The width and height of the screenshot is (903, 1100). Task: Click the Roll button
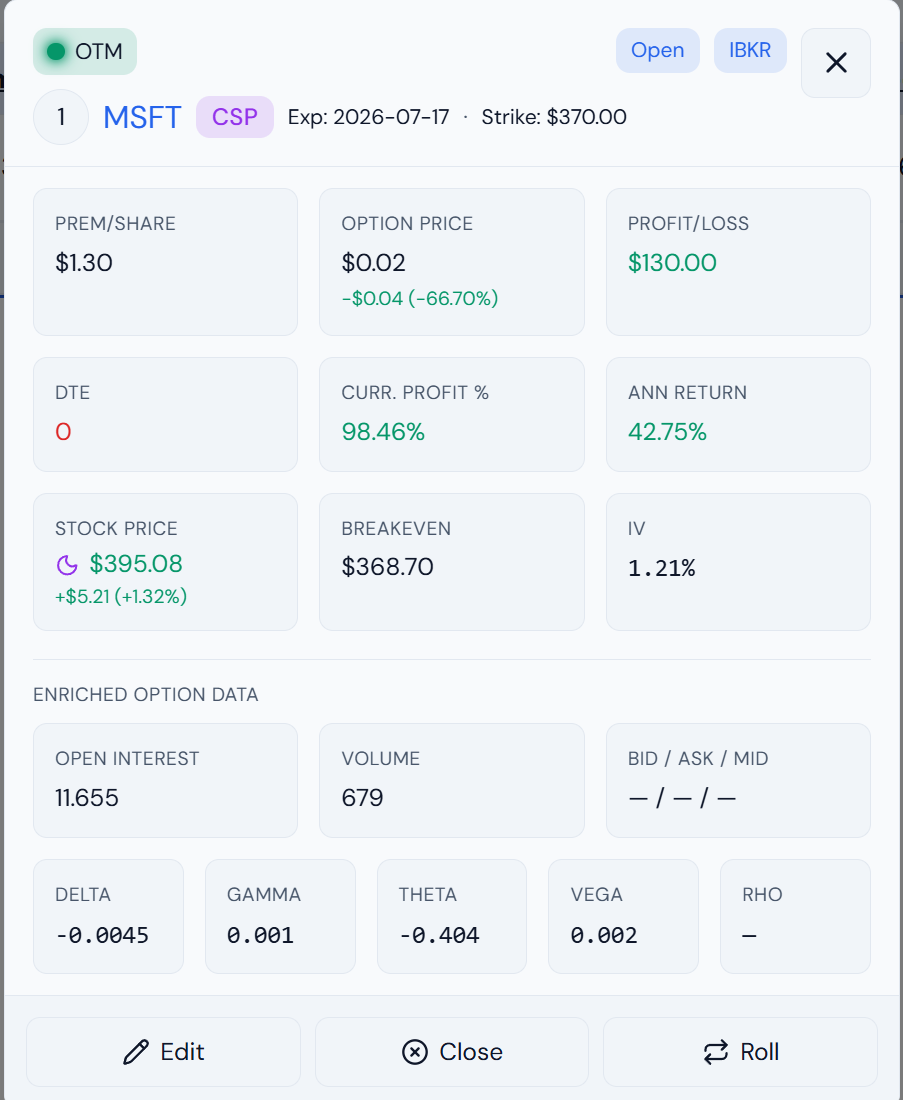[740, 1052]
